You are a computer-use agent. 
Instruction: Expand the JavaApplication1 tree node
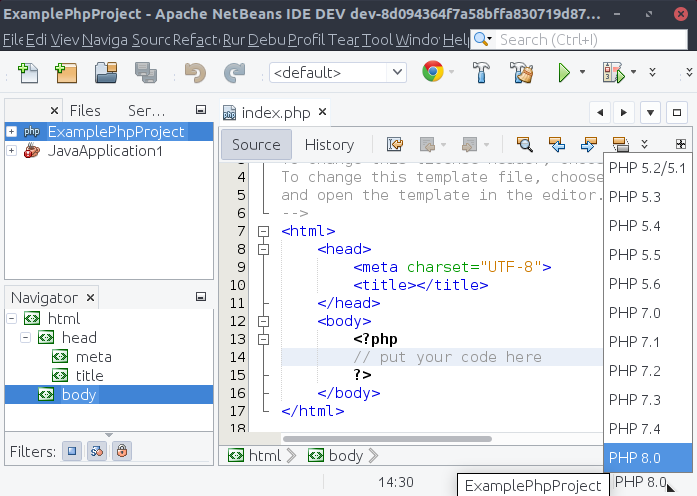[12, 151]
